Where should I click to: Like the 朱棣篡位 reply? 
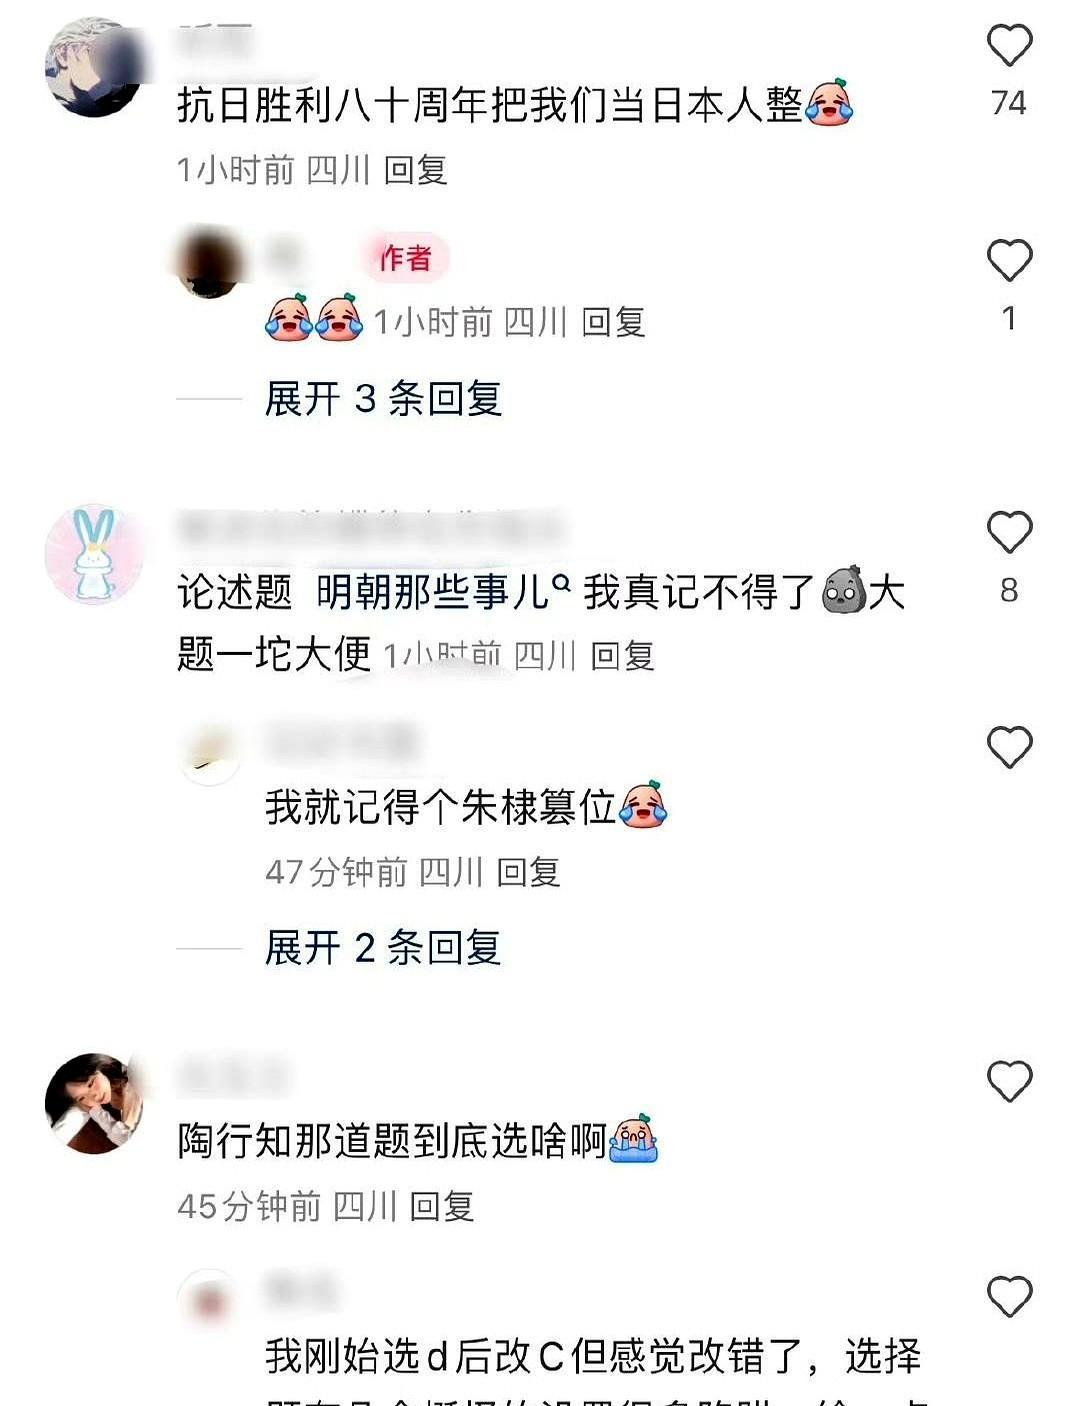pyautogui.click(x=1009, y=747)
